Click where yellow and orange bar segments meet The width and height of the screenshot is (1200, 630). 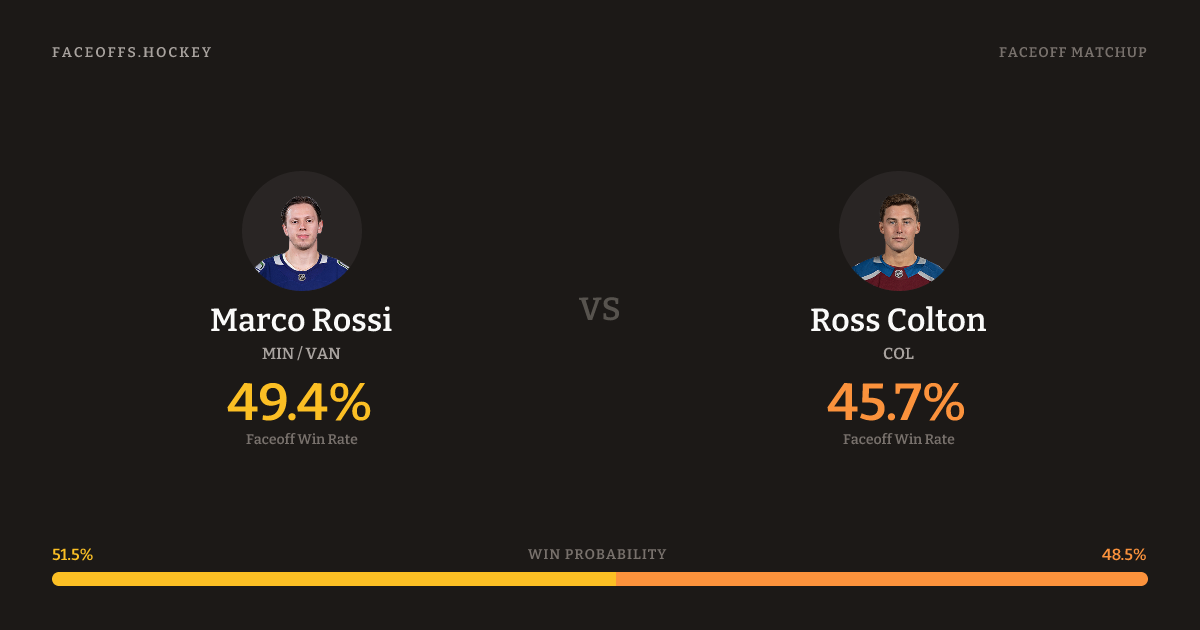(x=616, y=579)
